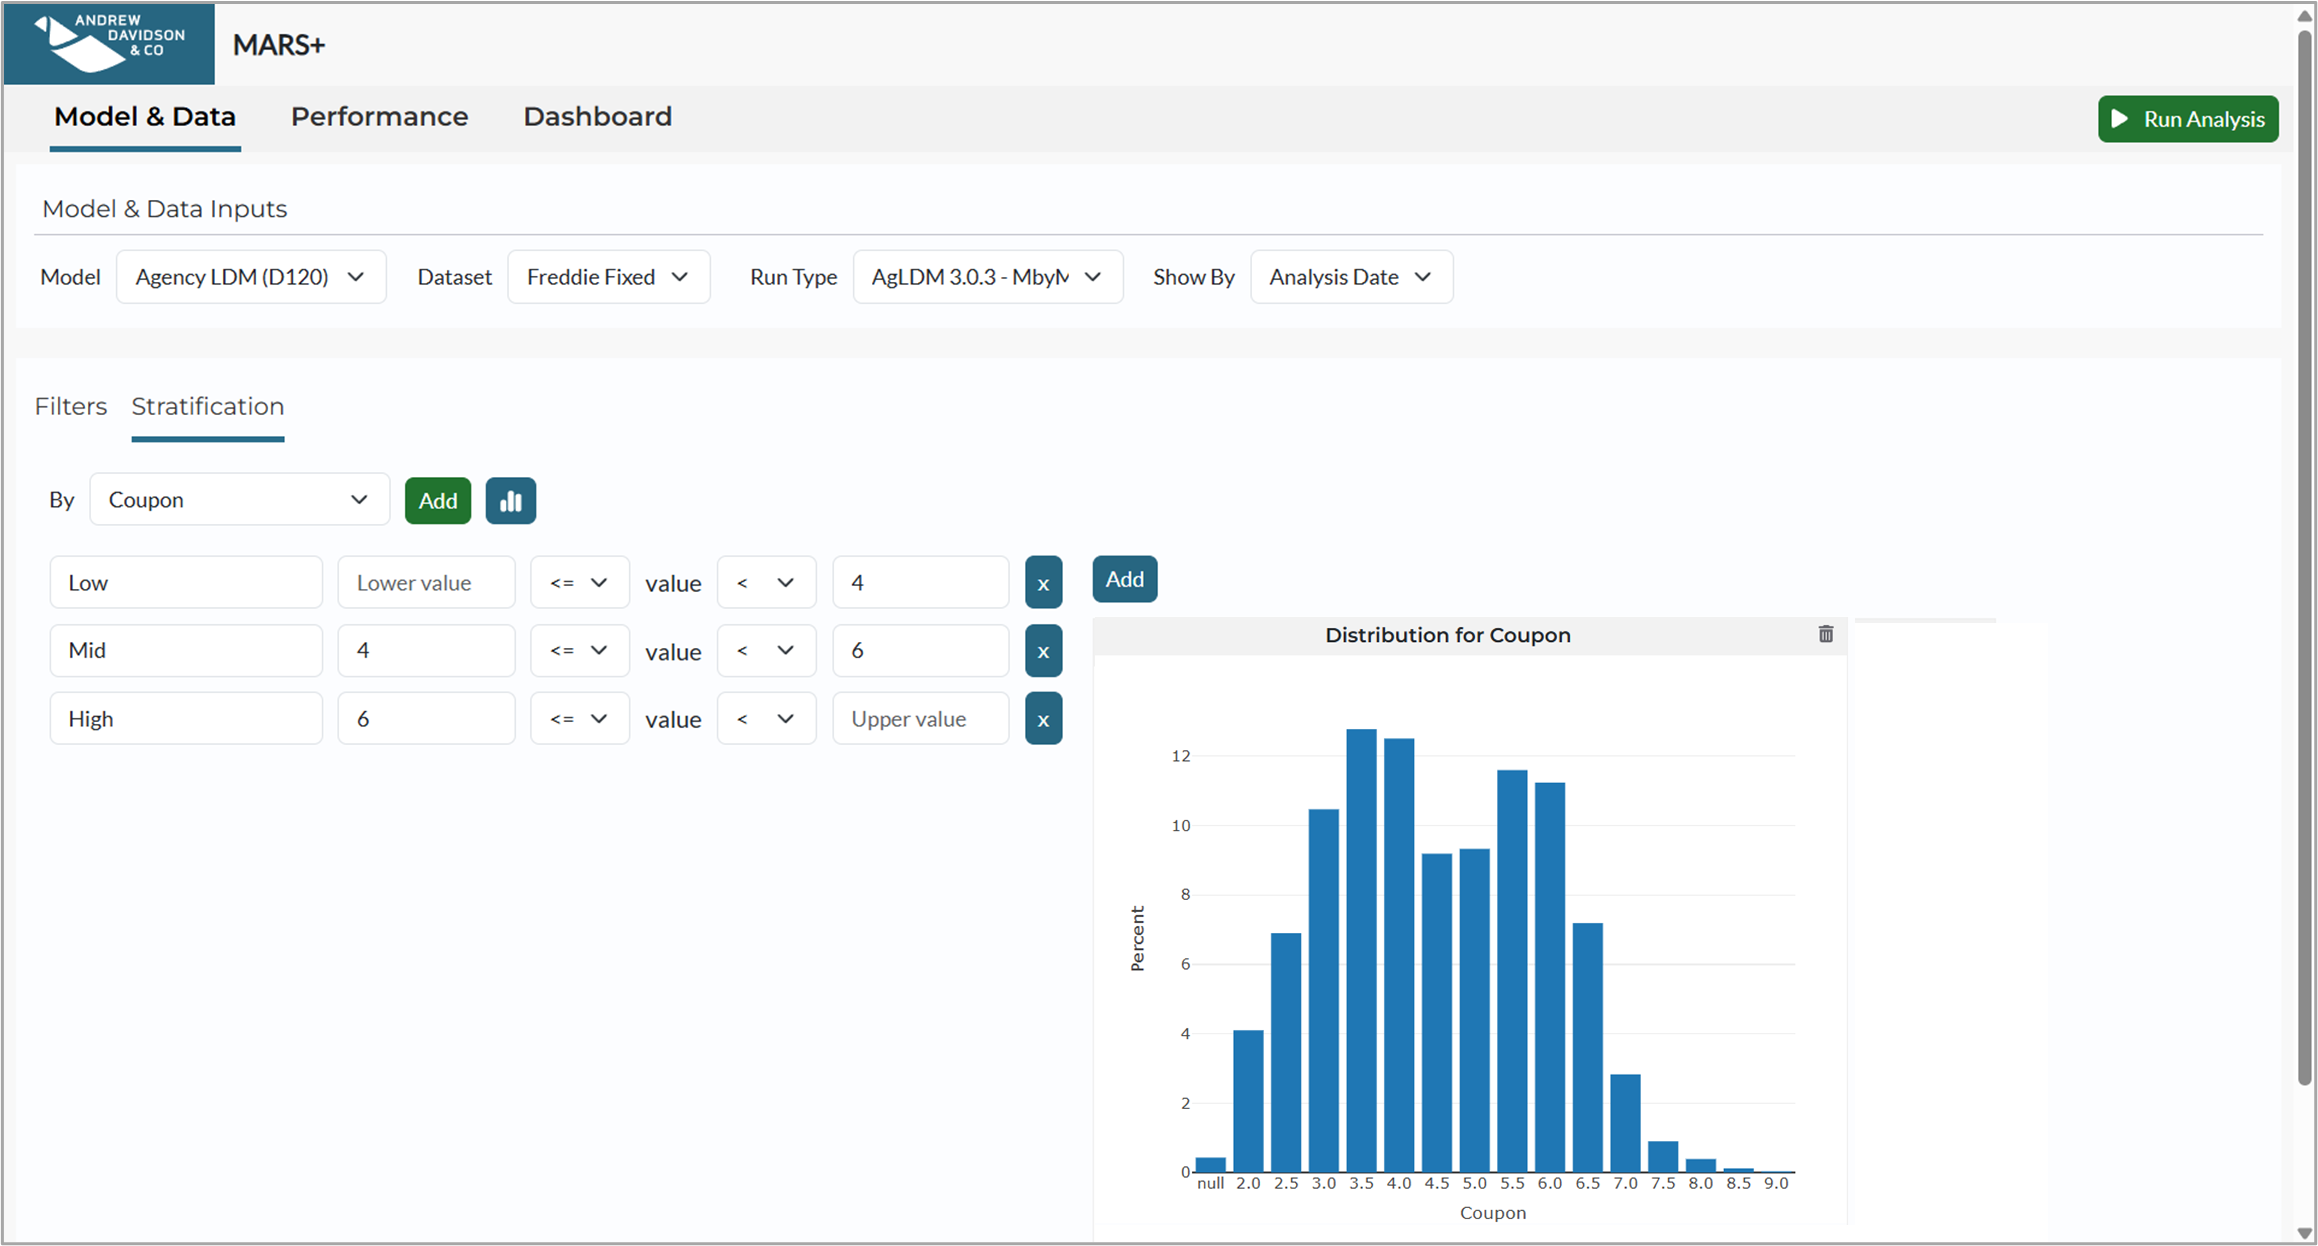Open the High row lower operator dropdown
This screenshot has height=1246, width=2318.
click(x=580, y=719)
